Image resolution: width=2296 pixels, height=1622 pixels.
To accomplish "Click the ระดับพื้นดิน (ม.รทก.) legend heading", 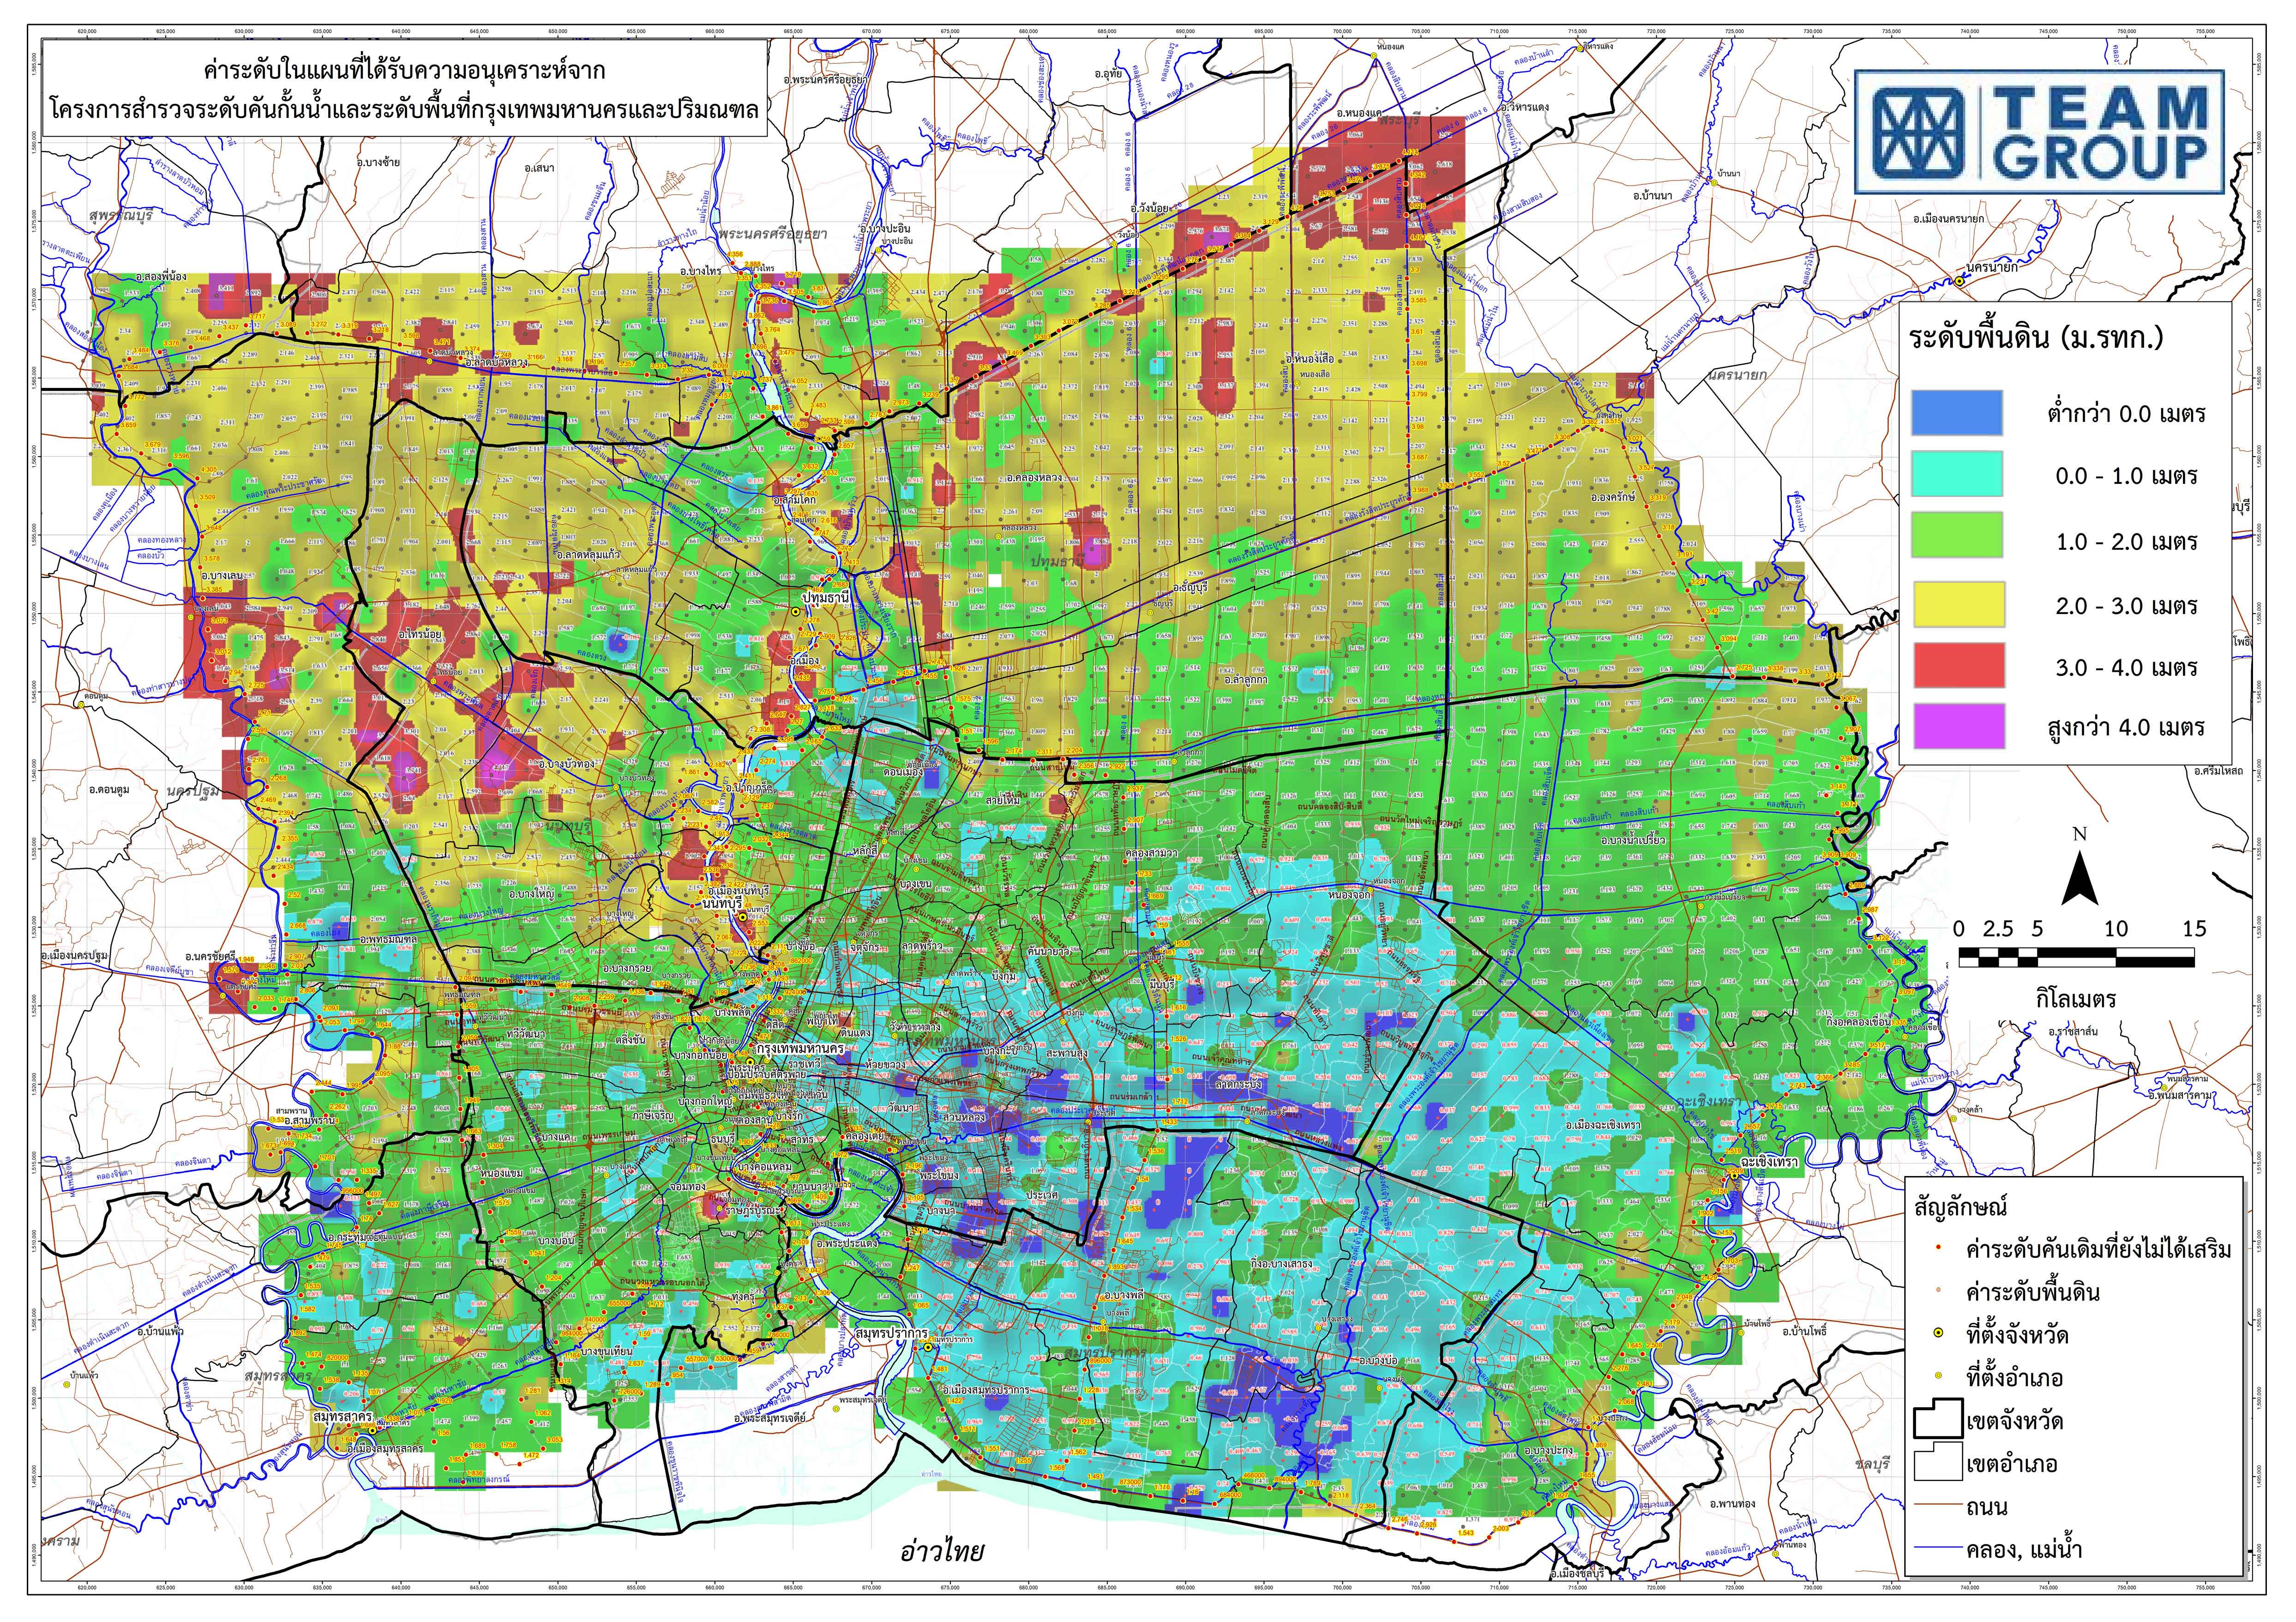I will coord(2037,338).
